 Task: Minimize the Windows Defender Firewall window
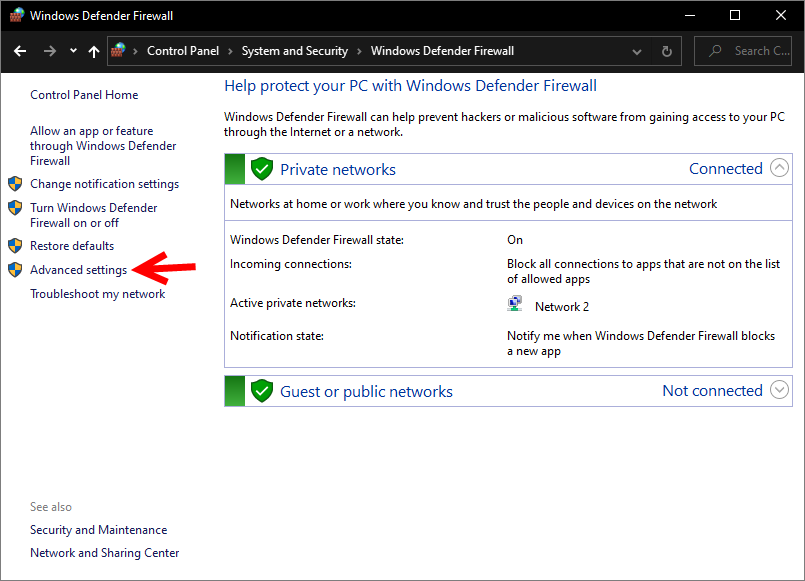[690, 15]
